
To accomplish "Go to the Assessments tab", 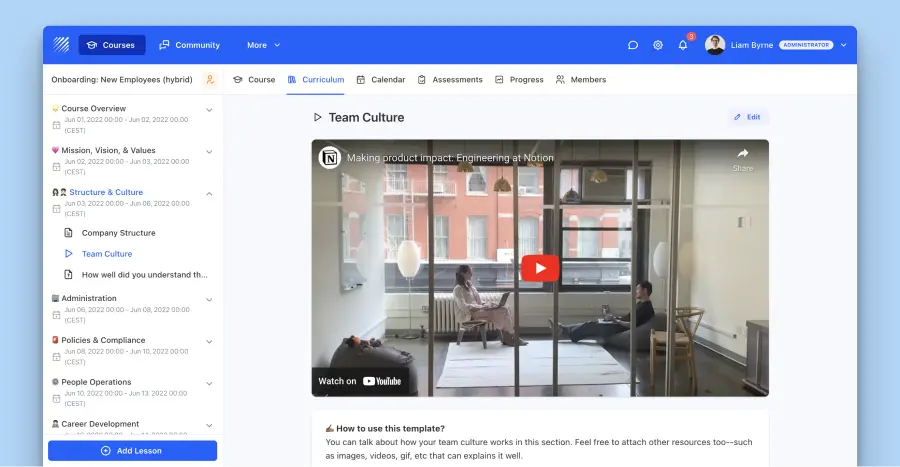I will click(x=450, y=80).
